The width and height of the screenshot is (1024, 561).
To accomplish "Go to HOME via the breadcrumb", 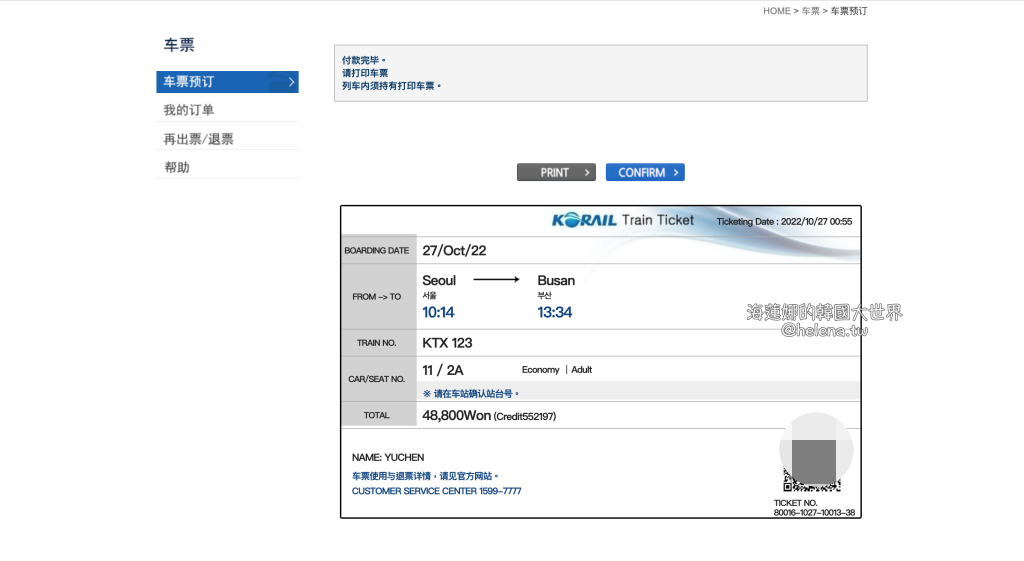I will (x=776, y=11).
